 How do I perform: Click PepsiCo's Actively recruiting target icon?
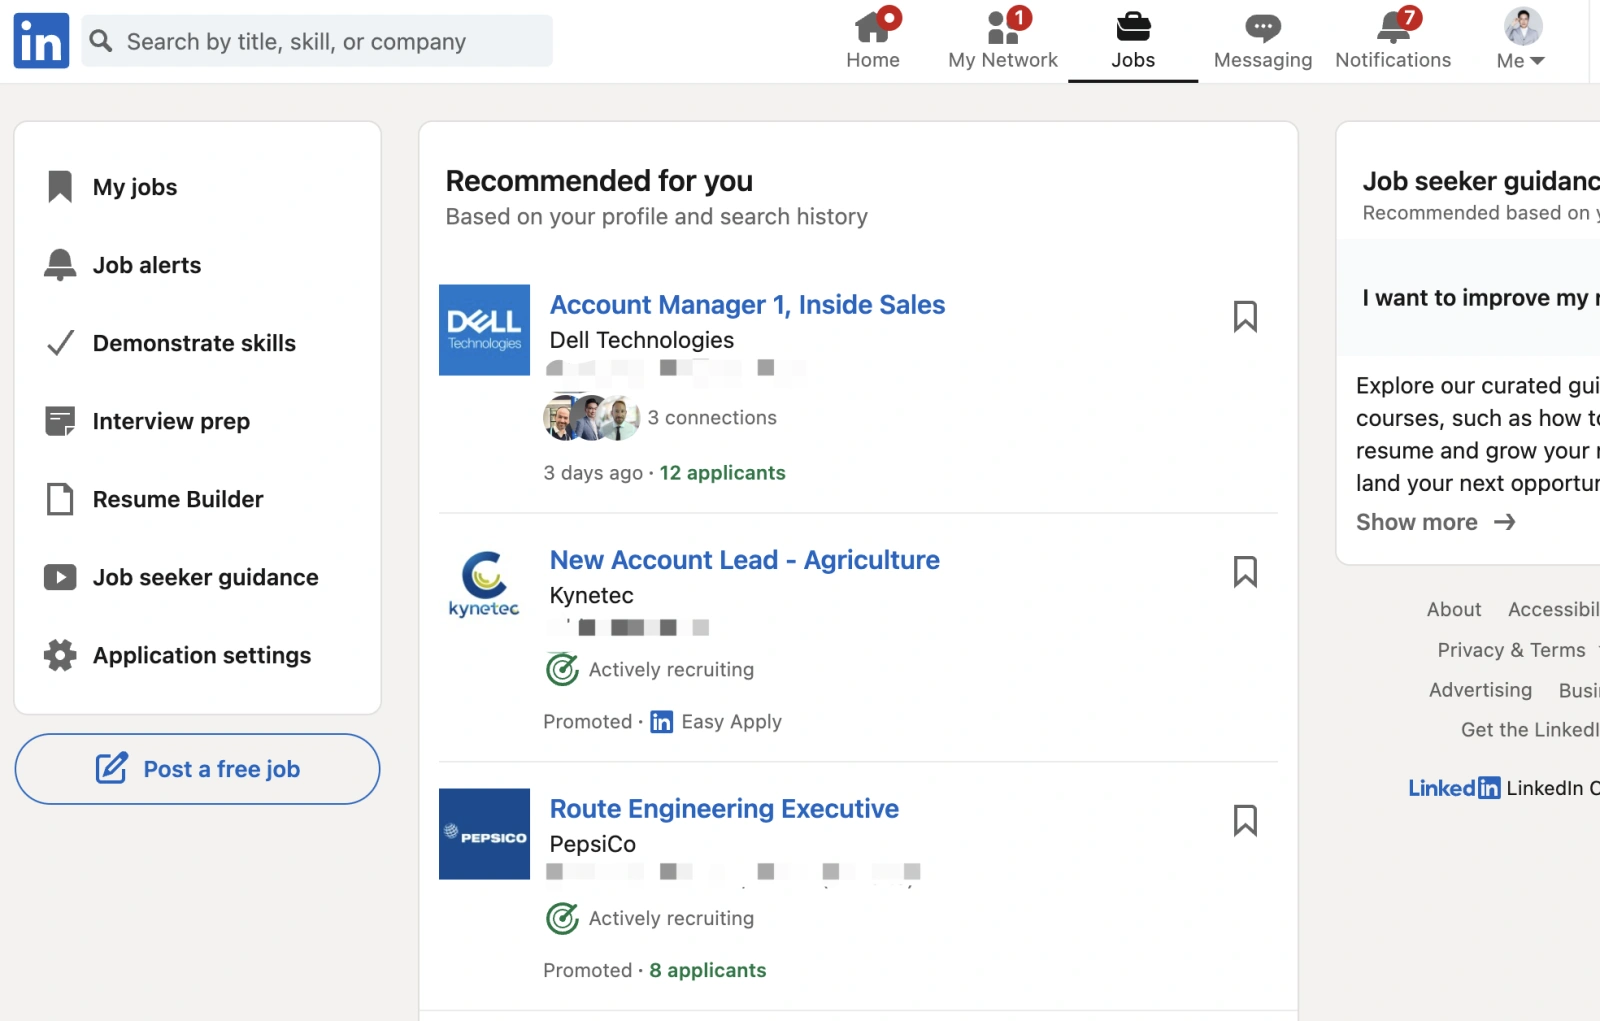tap(562, 918)
